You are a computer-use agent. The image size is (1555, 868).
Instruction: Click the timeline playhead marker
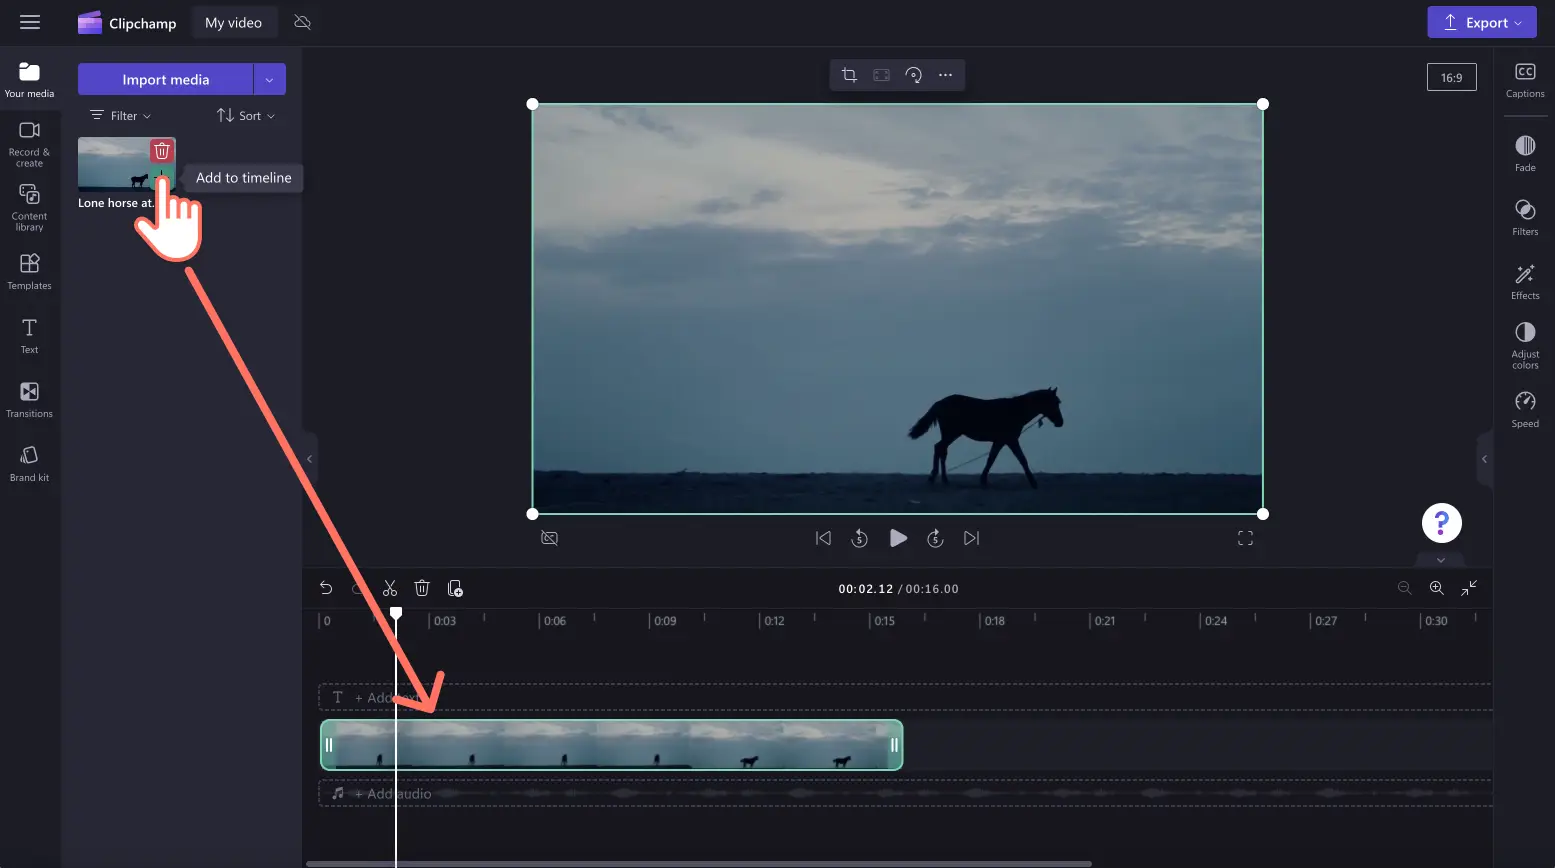point(396,612)
